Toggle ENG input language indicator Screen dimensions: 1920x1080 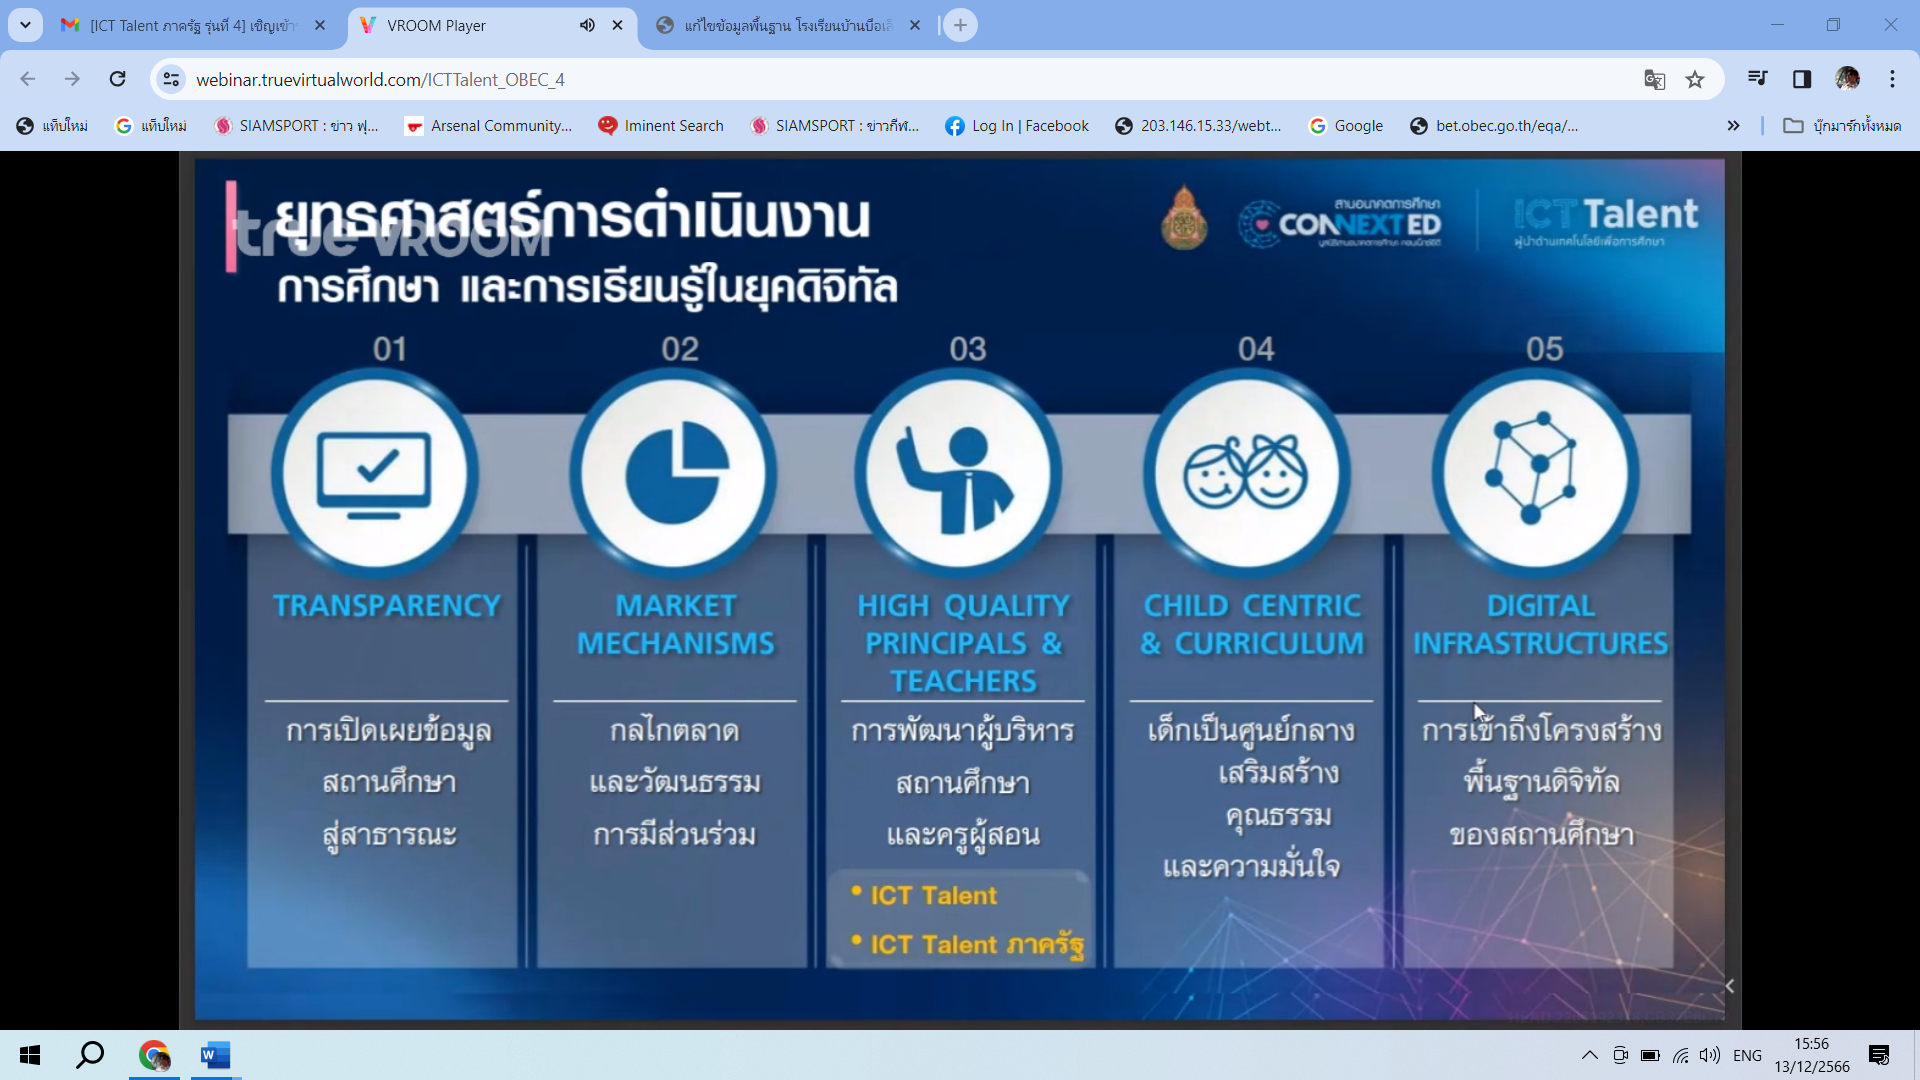(1747, 1055)
